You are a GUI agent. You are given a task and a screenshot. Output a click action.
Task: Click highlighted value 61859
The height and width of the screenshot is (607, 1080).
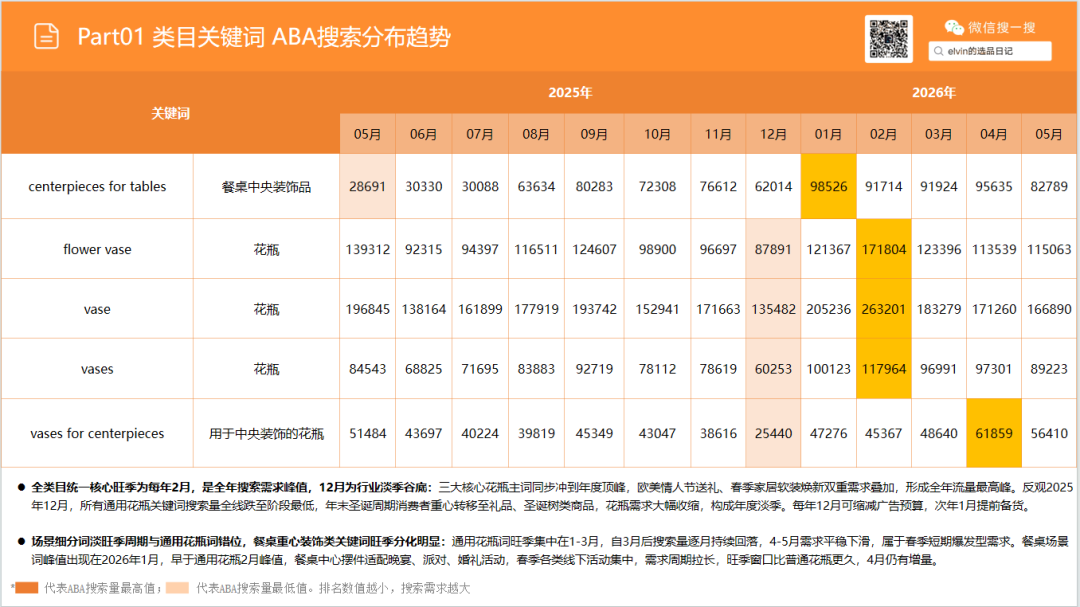pos(994,433)
